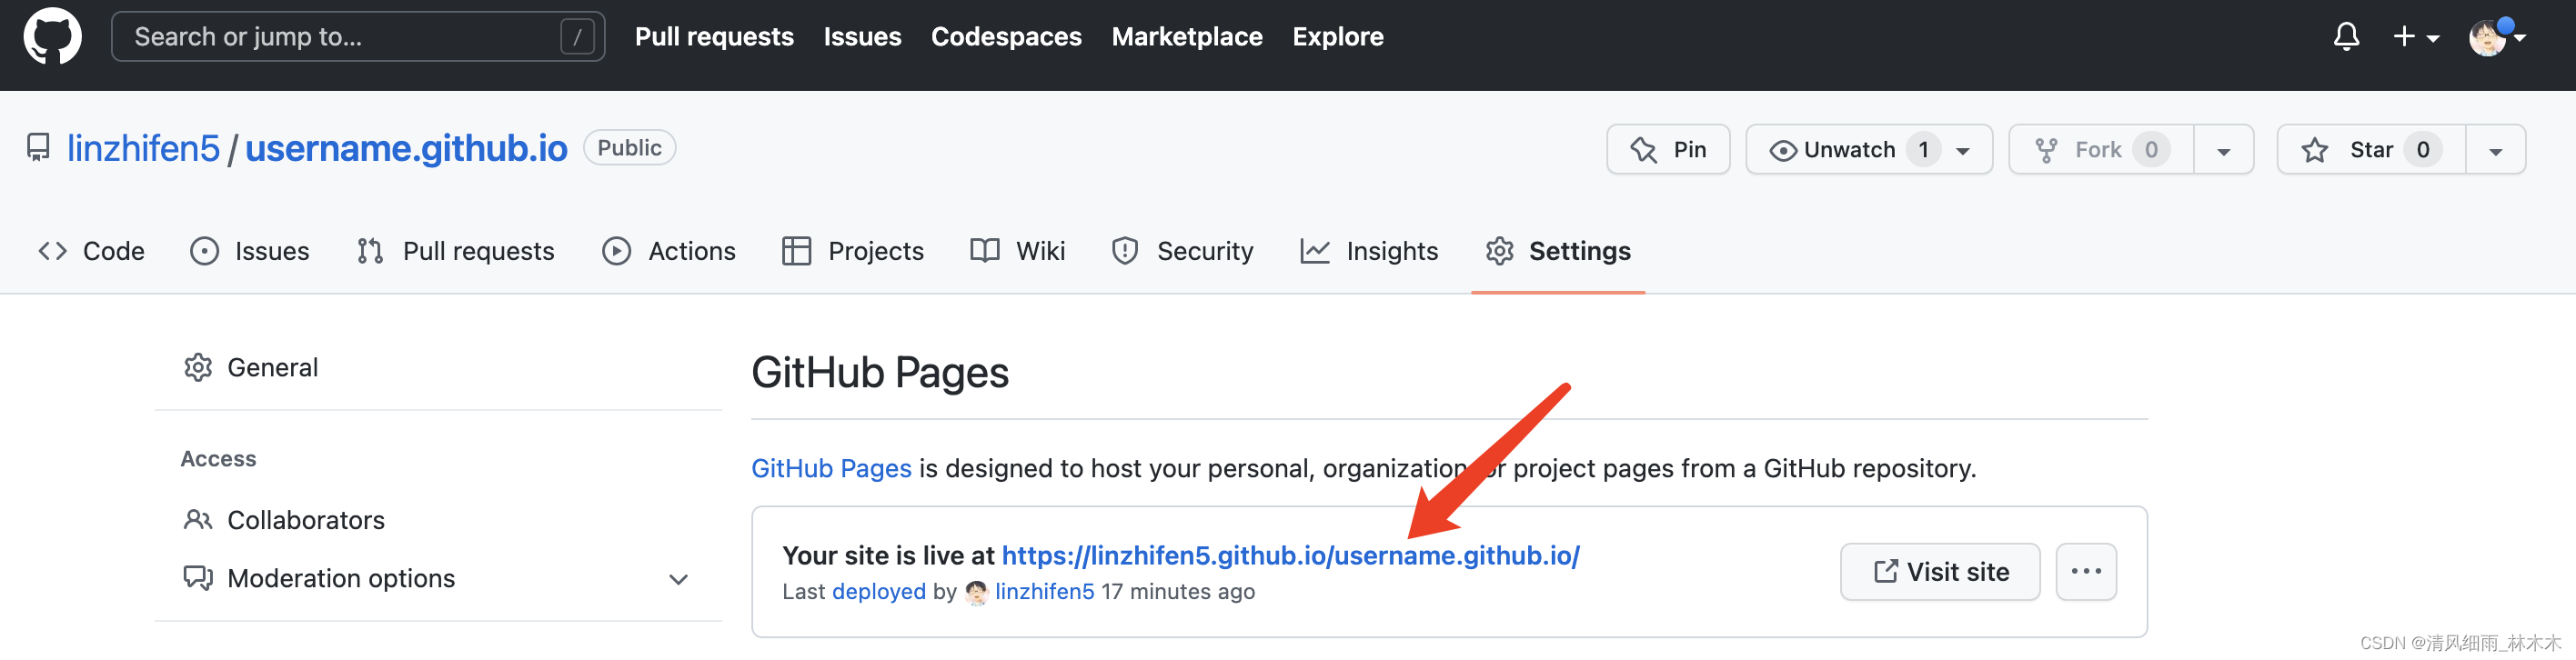This screenshot has height=660, width=2576.
Task: Click the watcher count 1
Action: point(1923,149)
